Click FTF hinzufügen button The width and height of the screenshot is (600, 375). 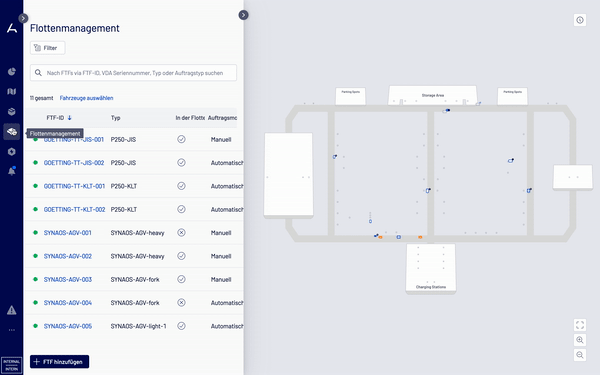(x=59, y=362)
